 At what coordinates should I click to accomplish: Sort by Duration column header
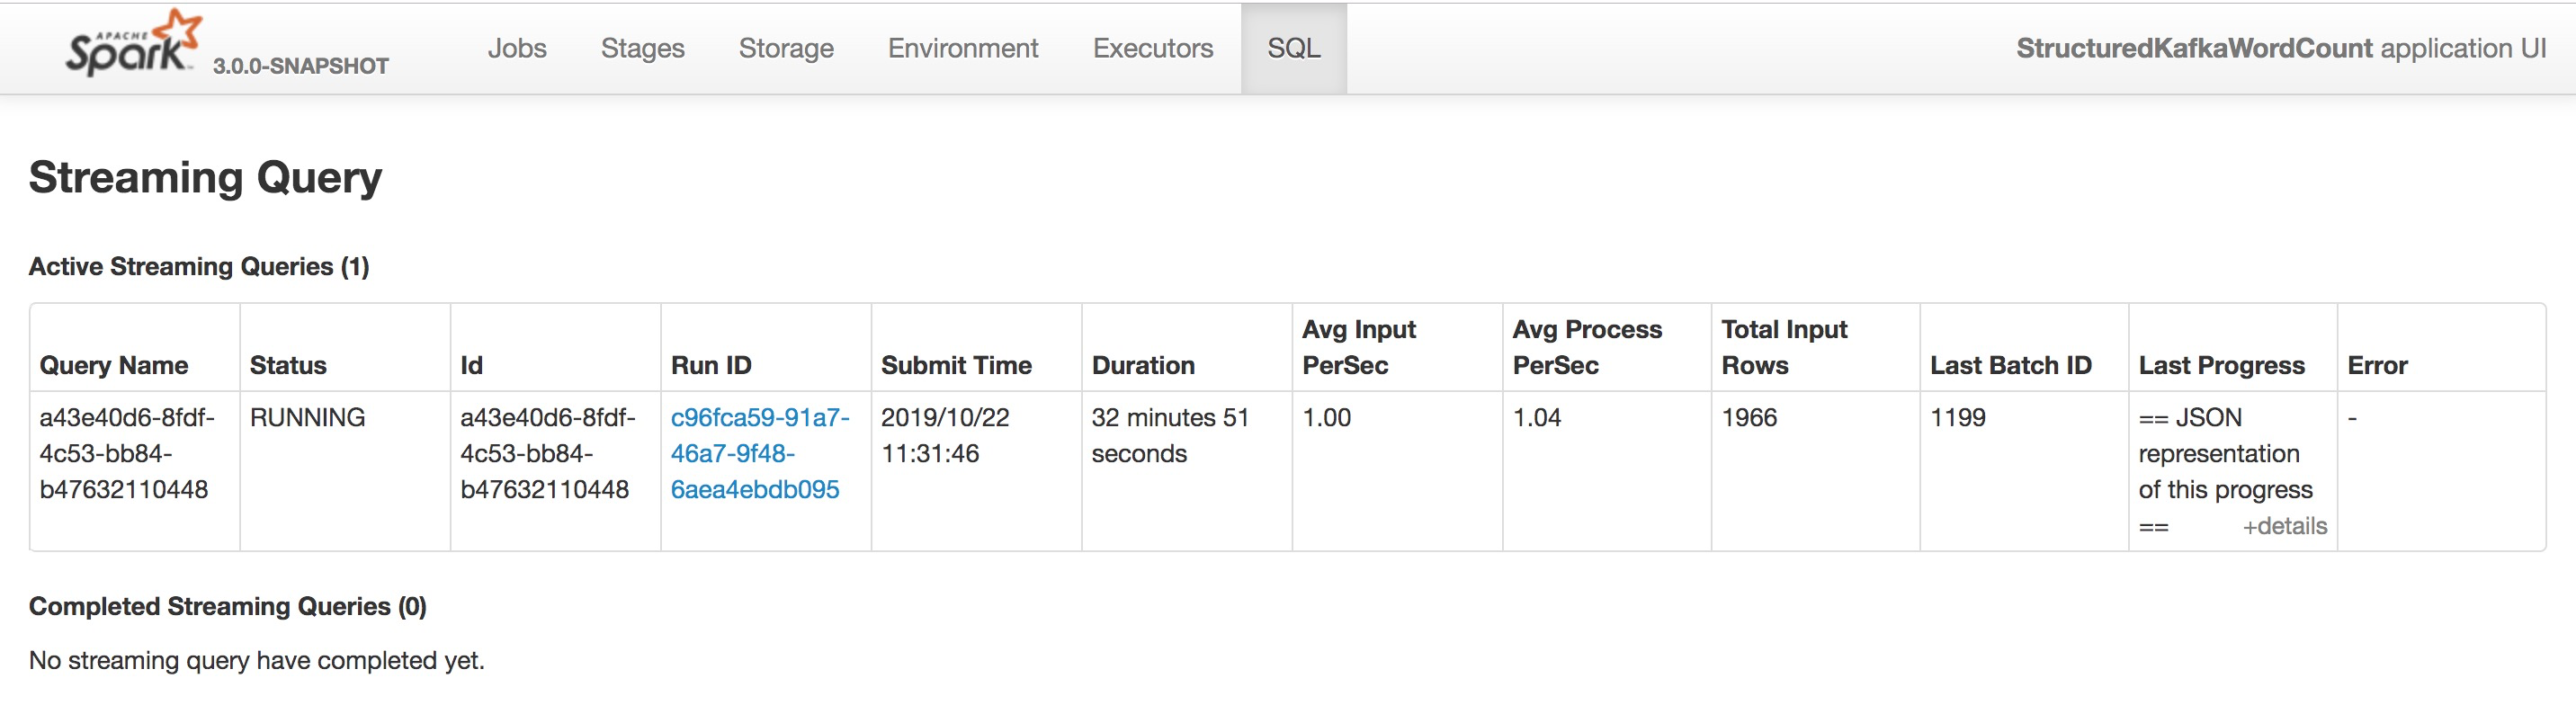pyautogui.click(x=1143, y=365)
